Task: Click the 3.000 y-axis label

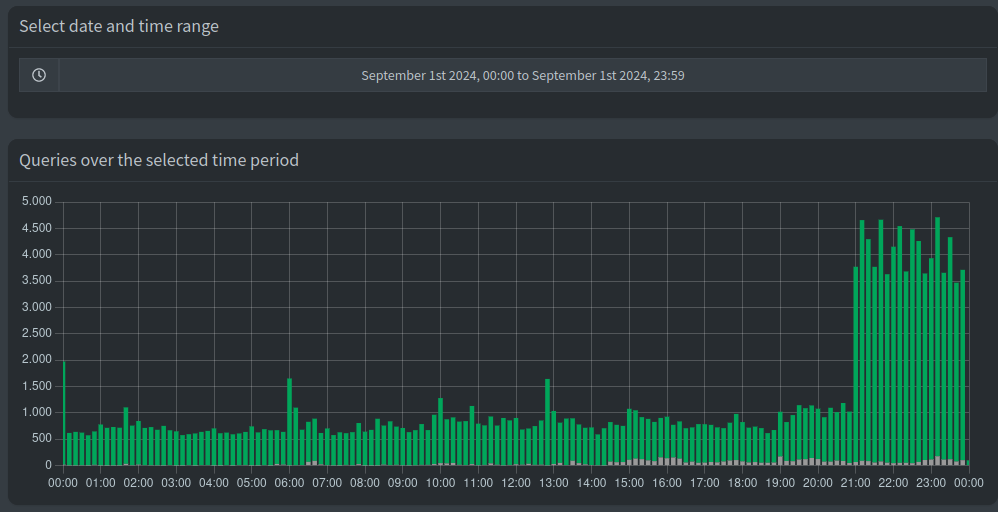Action: coord(37,308)
